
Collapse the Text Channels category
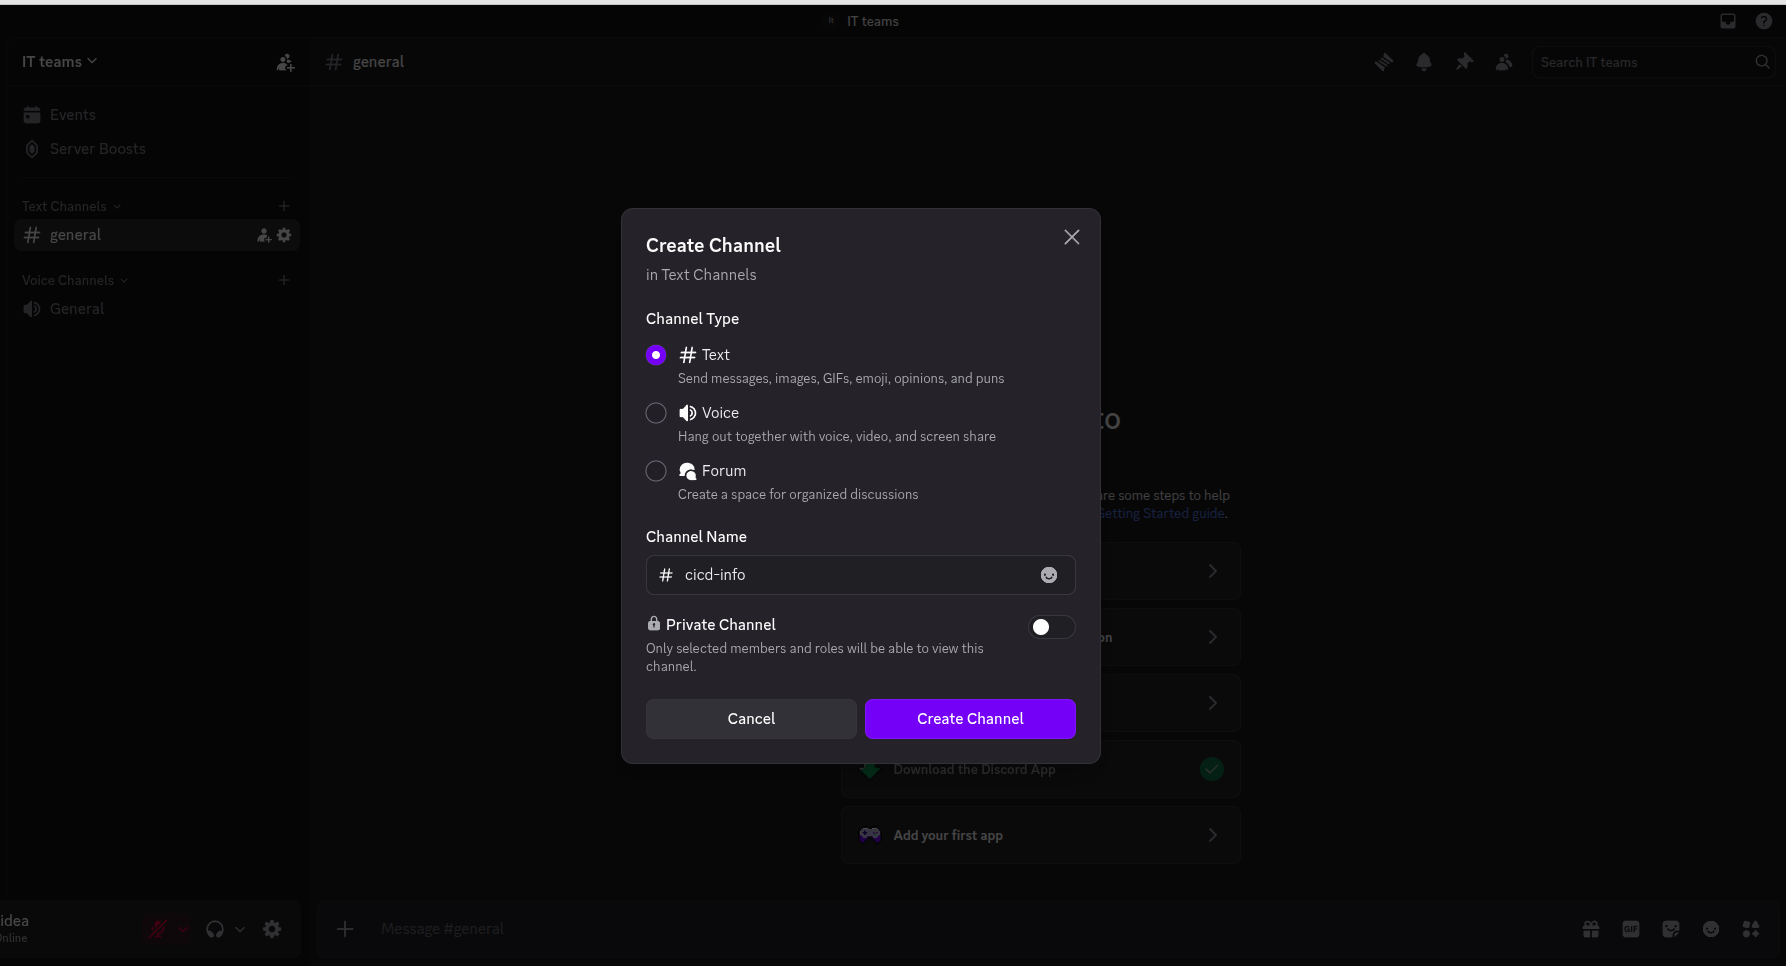click(x=71, y=206)
